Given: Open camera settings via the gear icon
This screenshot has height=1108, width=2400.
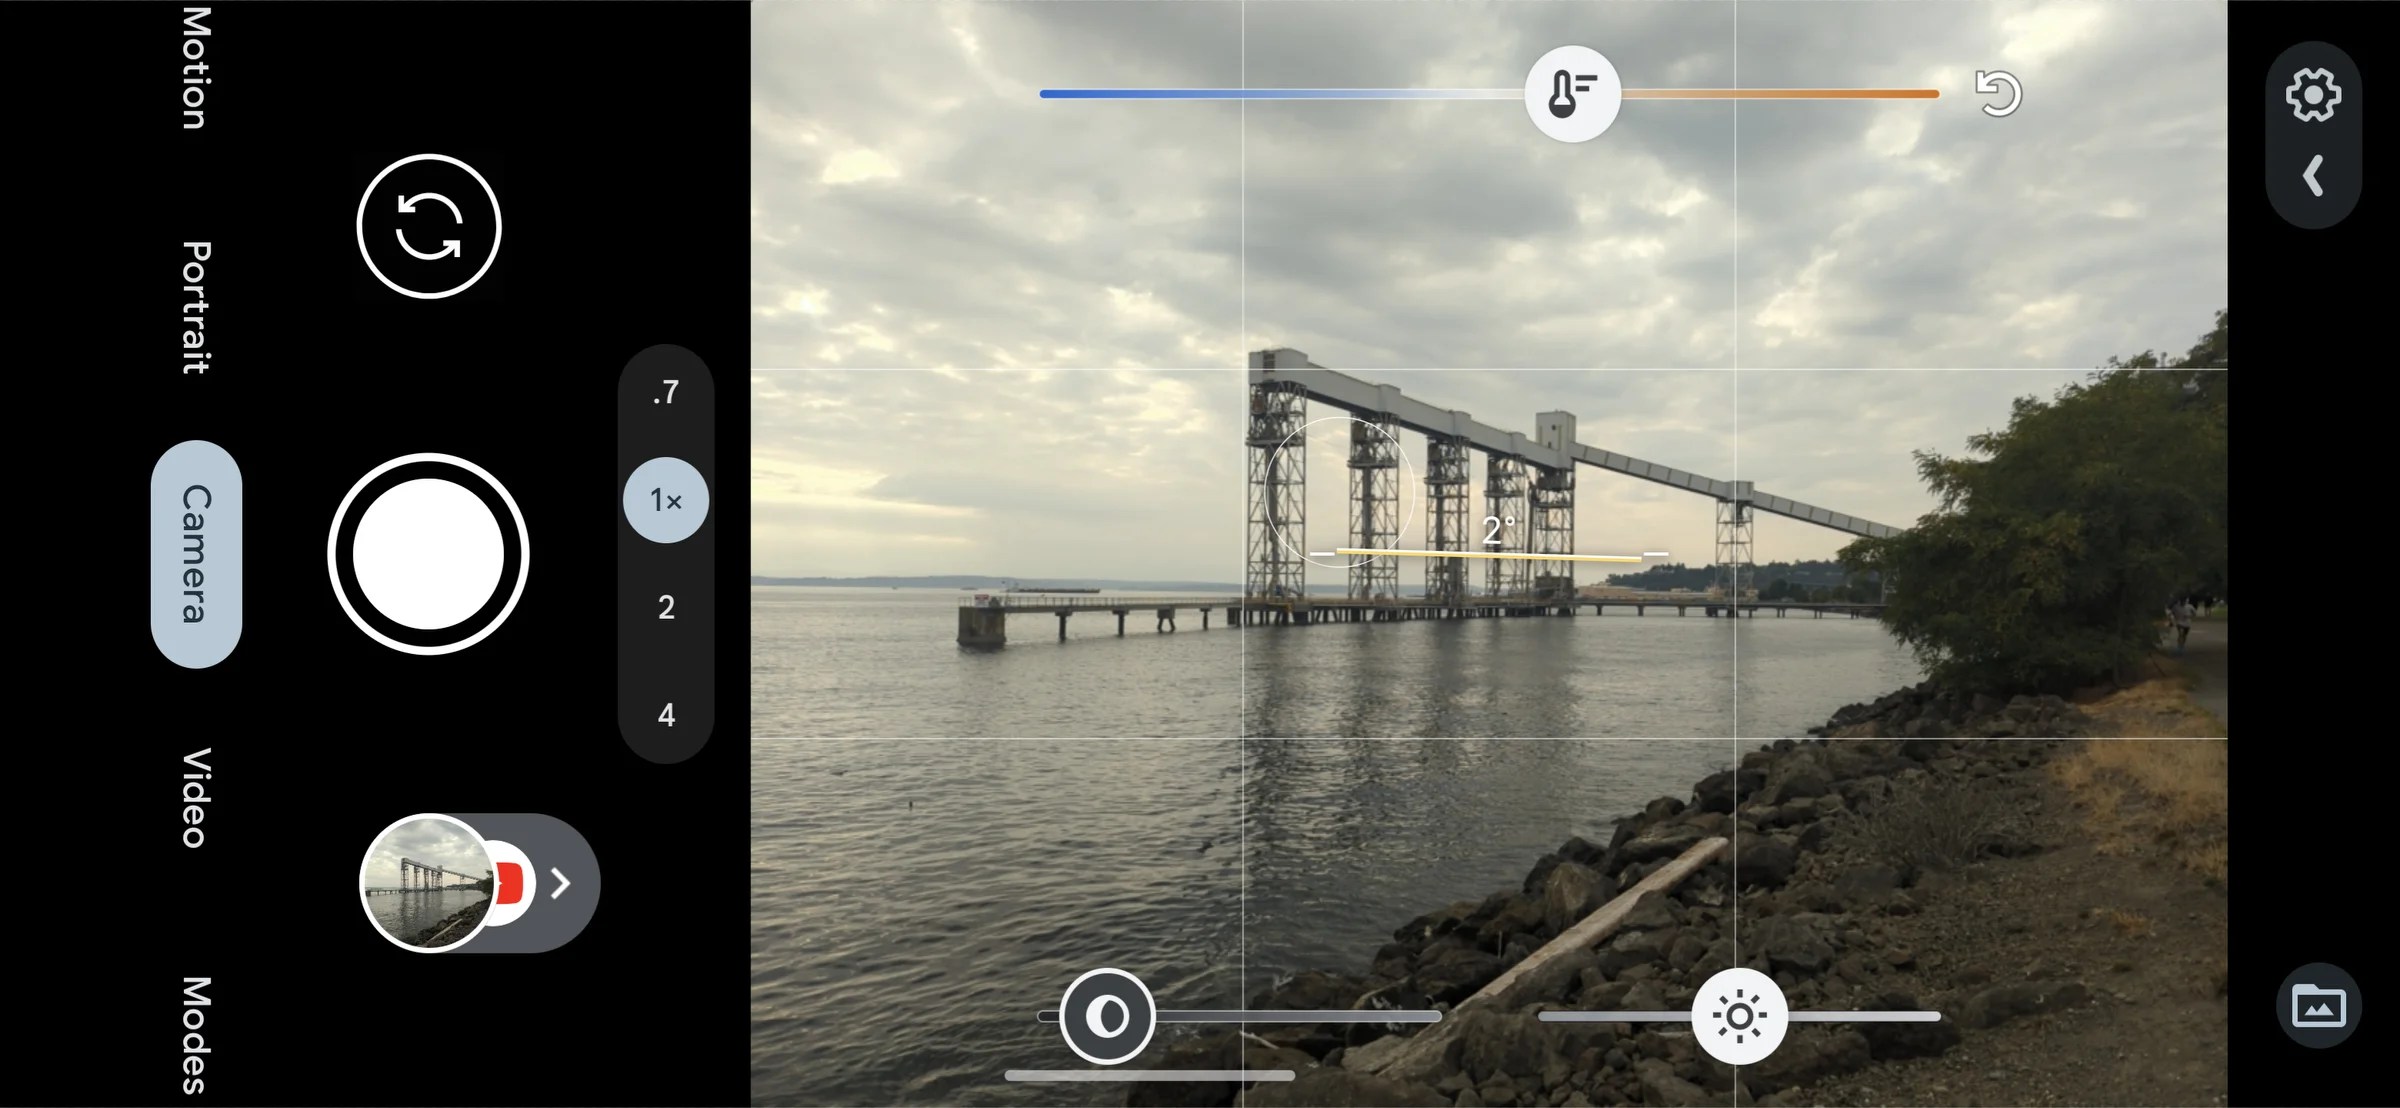Looking at the screenshot, I should [x=2315, y=93].
